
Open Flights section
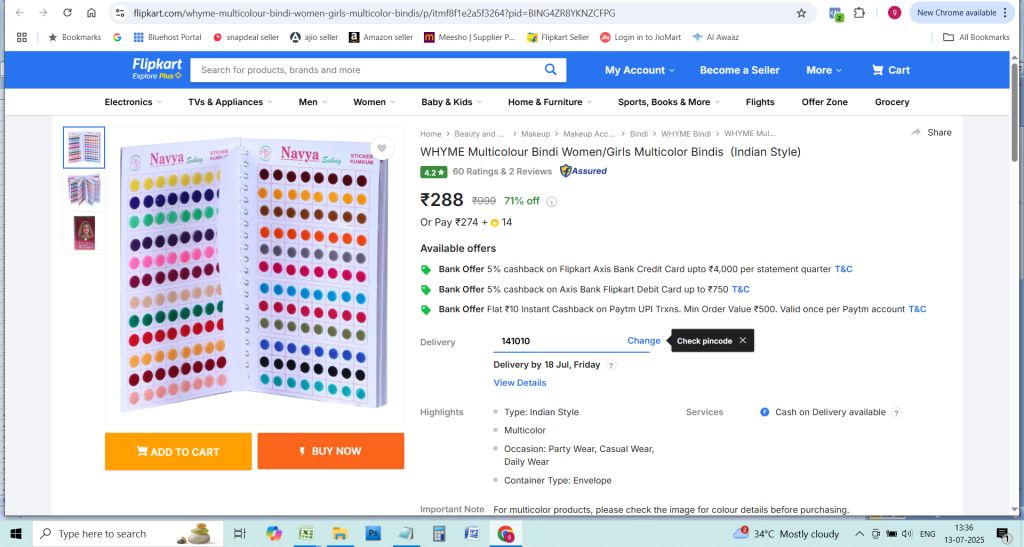tap(760, 102)
